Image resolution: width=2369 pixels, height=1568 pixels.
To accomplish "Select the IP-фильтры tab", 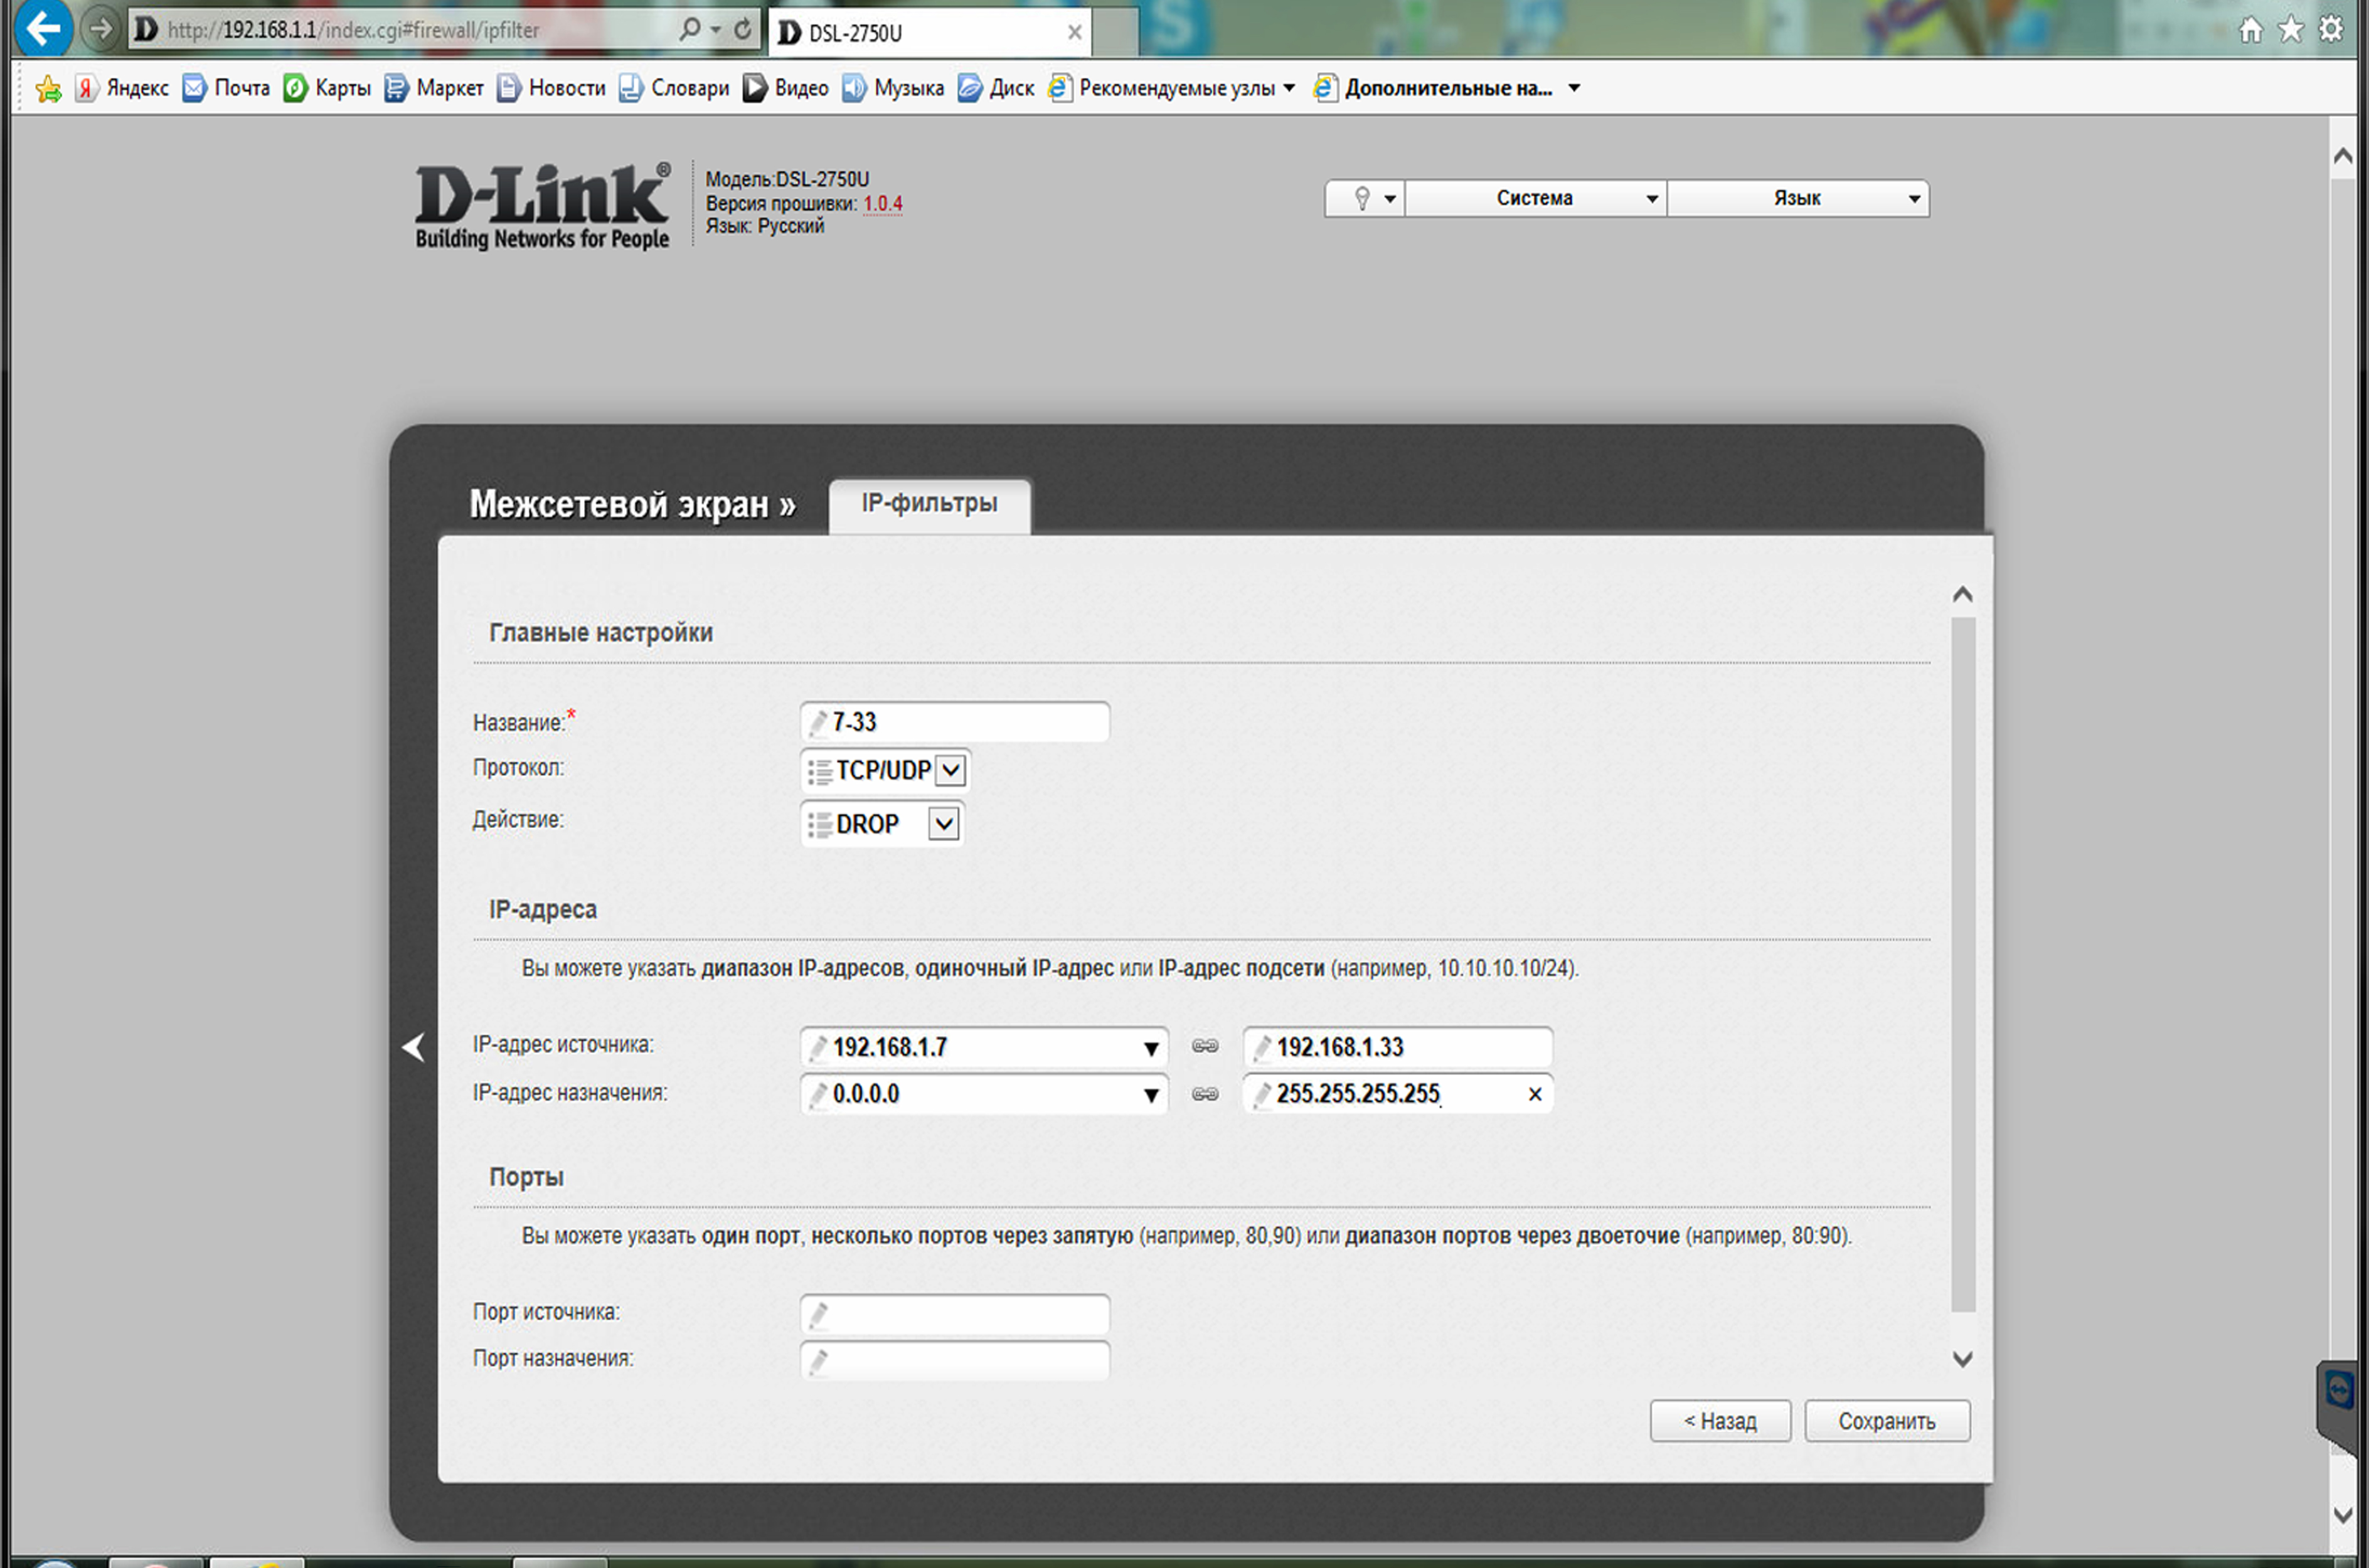I will click(x=929, y=503).
